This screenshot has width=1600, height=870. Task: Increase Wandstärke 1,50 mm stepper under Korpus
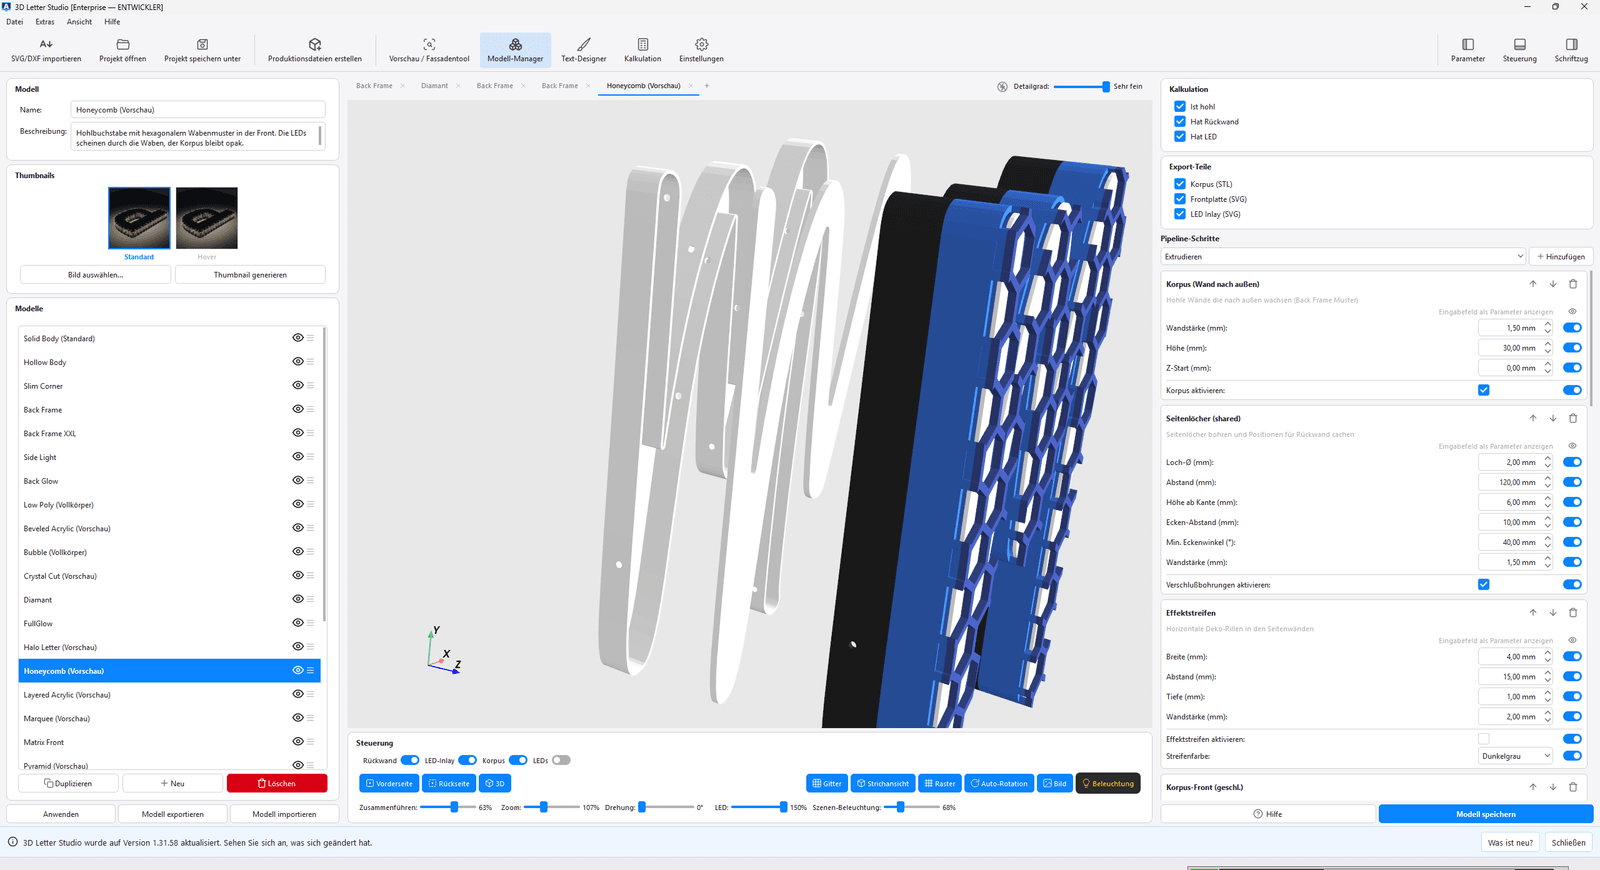pyautogui.click(x=1548, y=324)
